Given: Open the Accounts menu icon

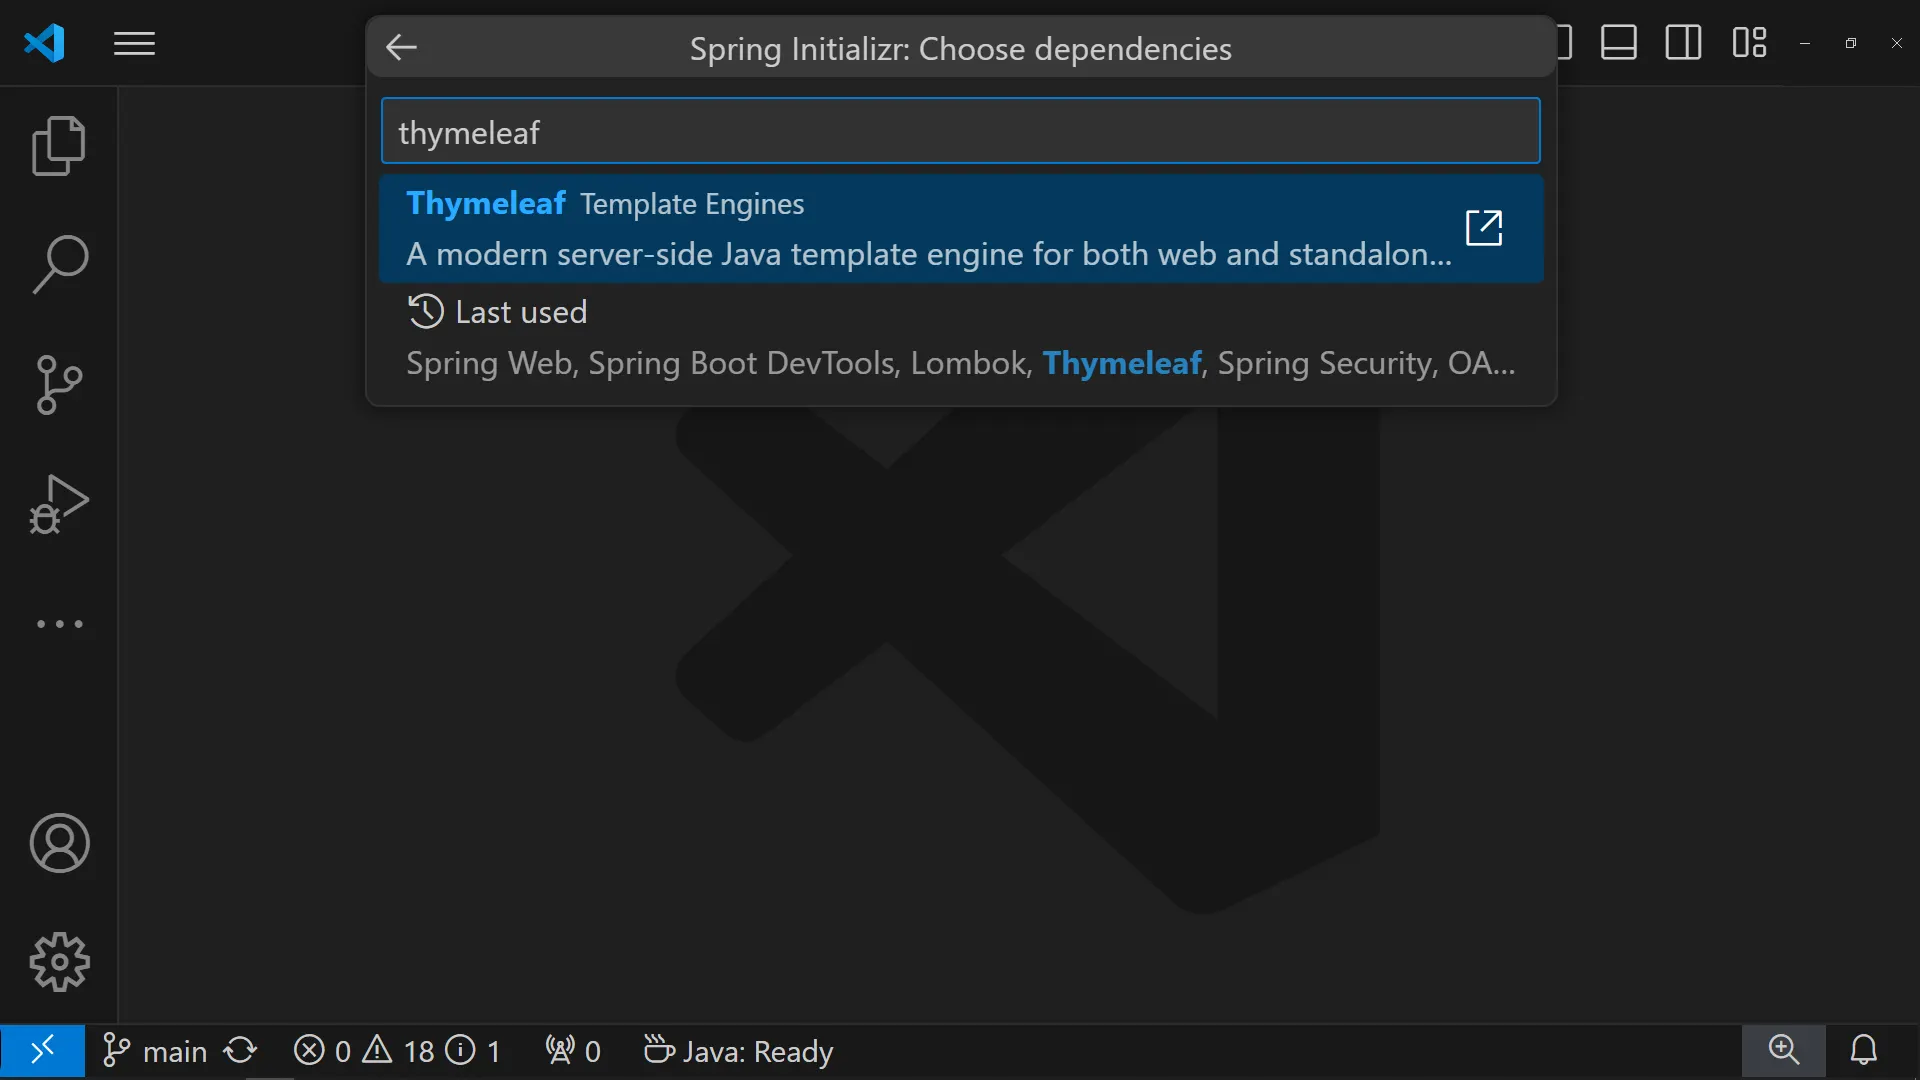Looking at the screenshot, I should 59,843.
